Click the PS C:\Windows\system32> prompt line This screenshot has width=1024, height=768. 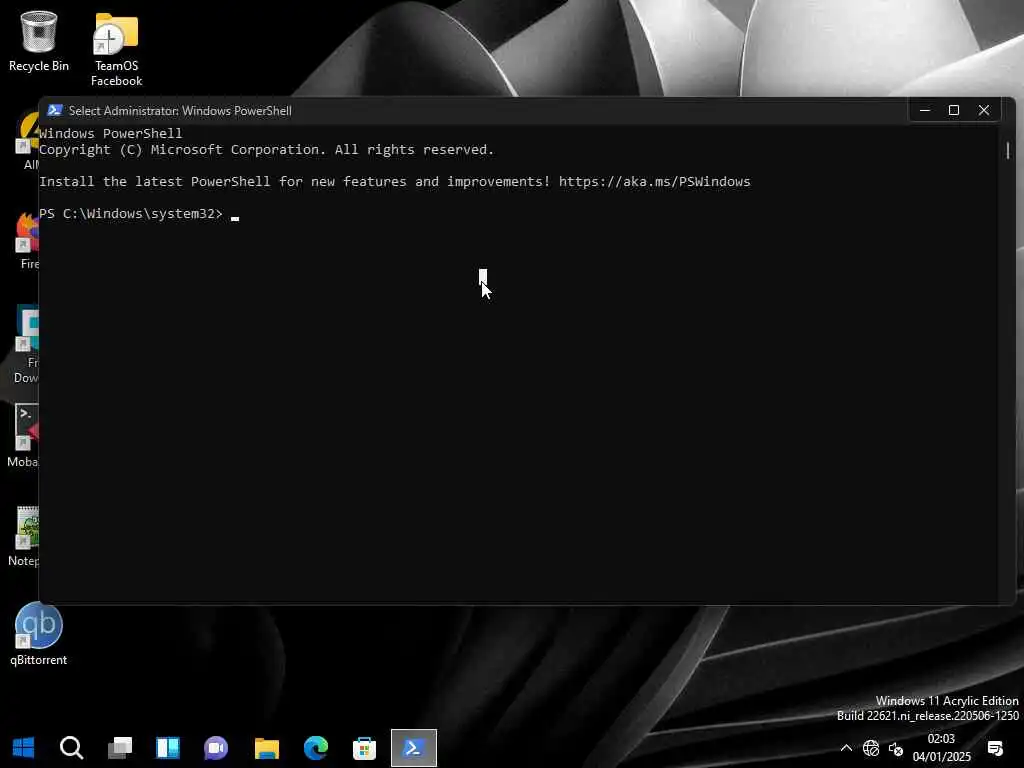point(131,214)
